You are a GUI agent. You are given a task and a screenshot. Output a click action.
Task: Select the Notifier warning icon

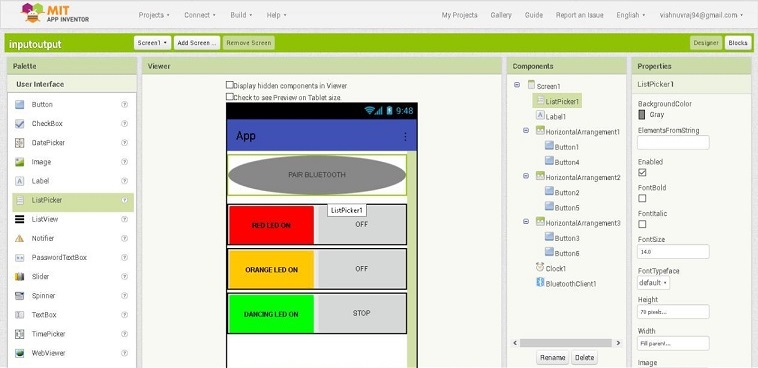pyautogui.click(x=19, y=238)
